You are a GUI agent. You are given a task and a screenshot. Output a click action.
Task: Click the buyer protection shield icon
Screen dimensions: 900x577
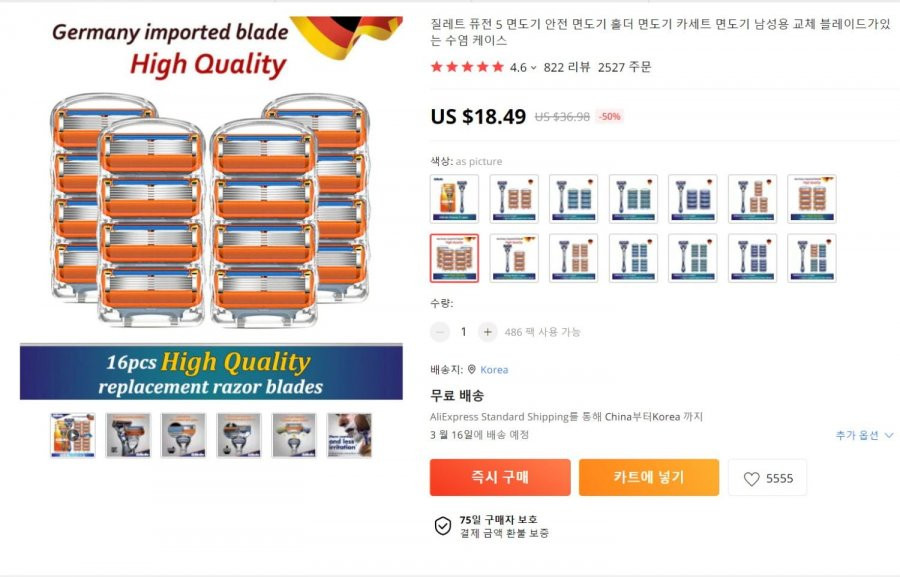[443, 525]
